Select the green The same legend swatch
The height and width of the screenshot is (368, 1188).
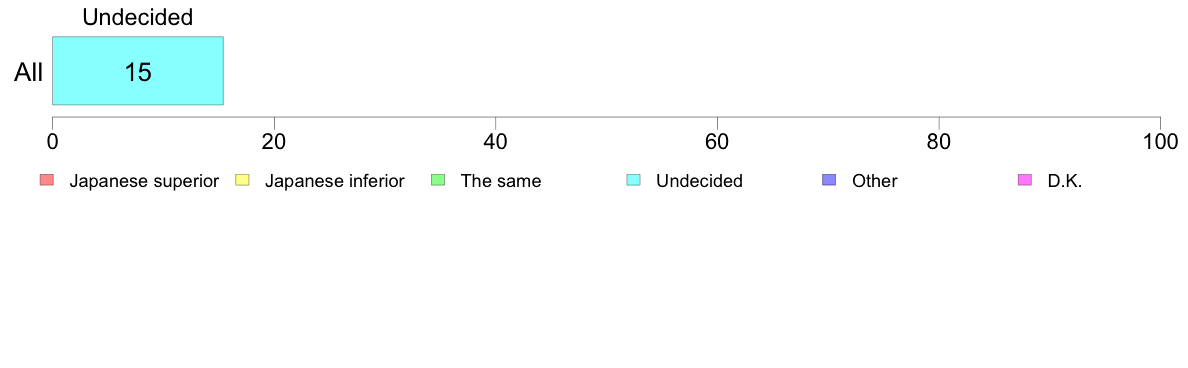(438, 180)
